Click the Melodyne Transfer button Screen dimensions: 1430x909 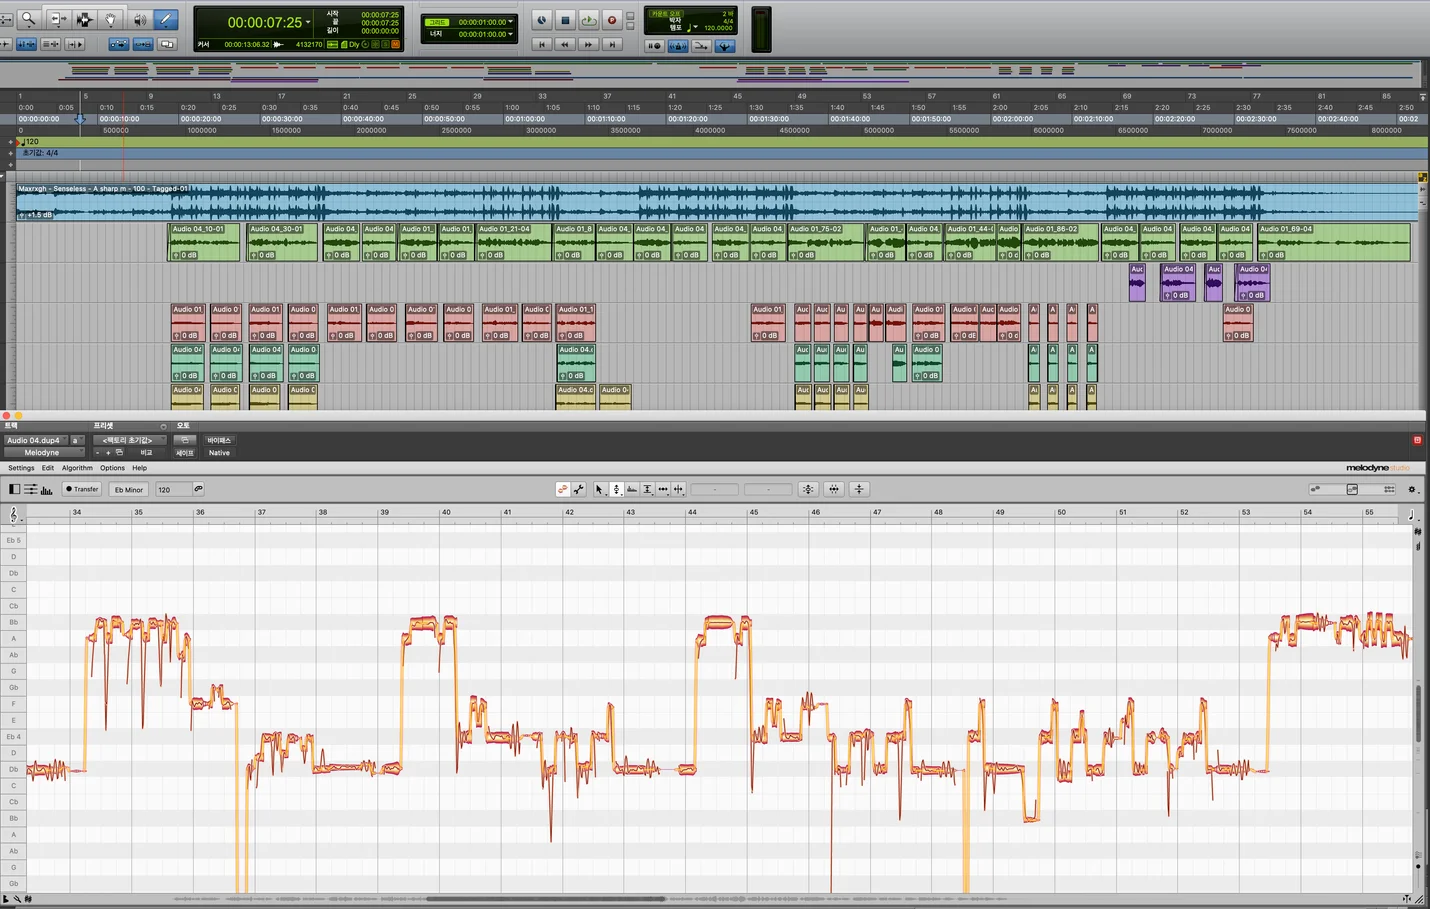[x=82, y=489]
